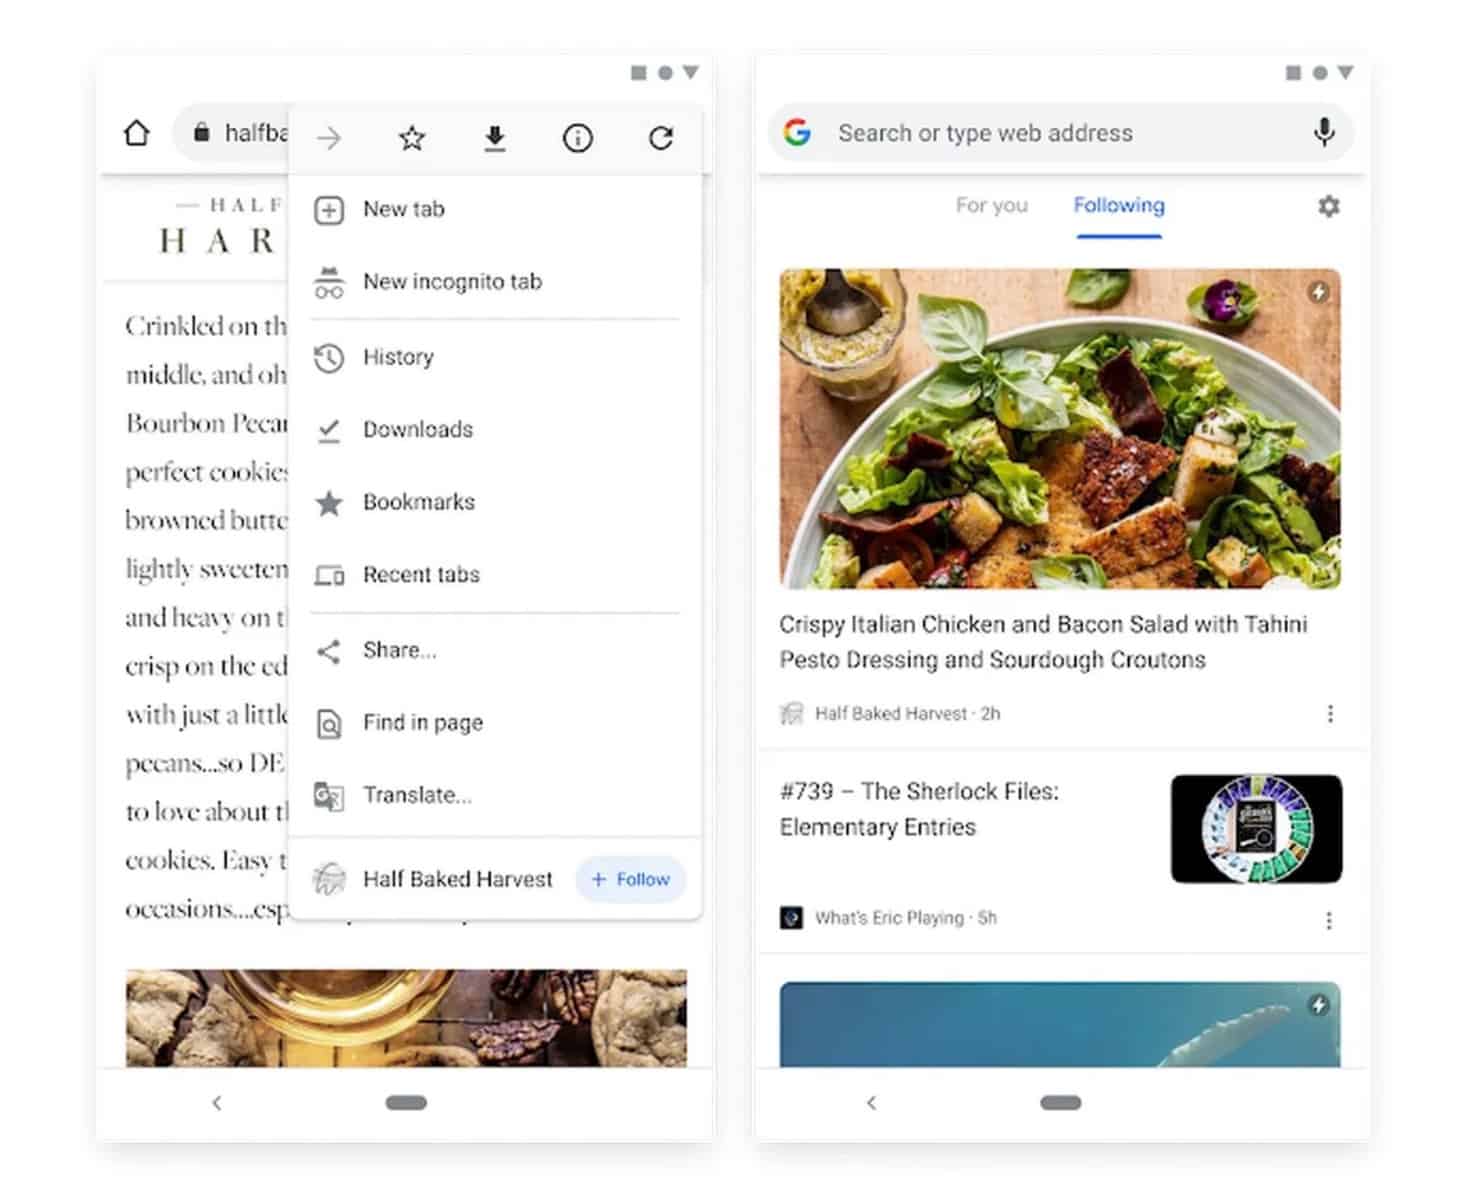1480x1200 pixels.
Task: Bookmark this page with the star icon
Action: pyautogui.click(x=412, y=138)
